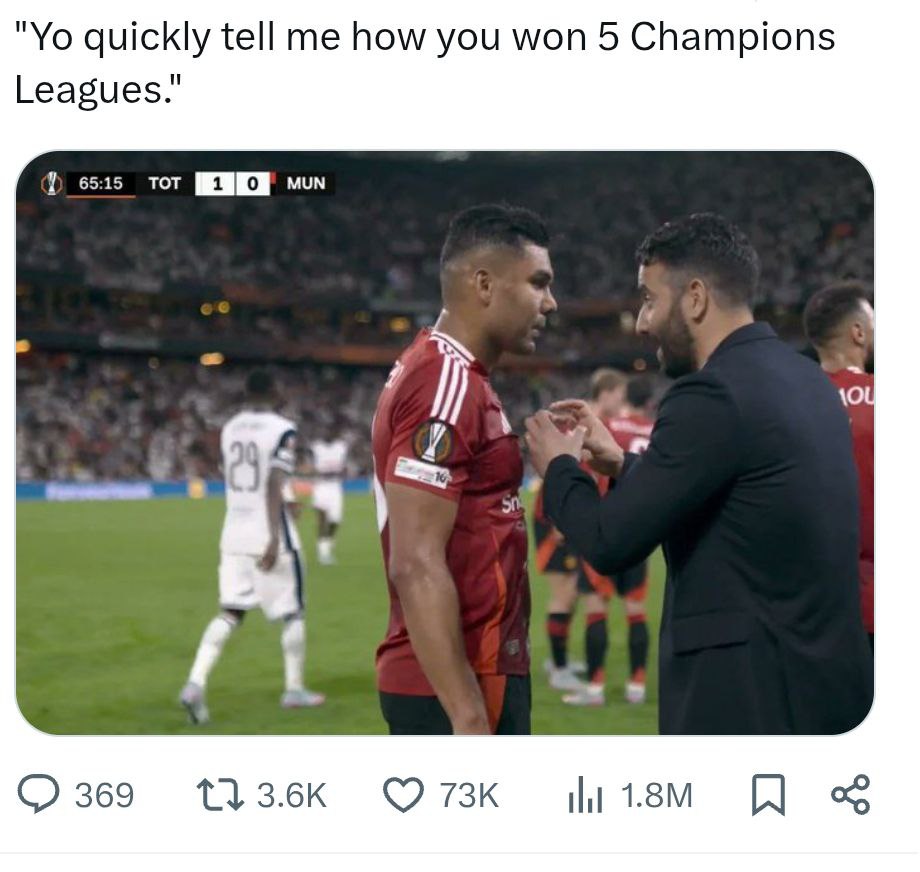The width and height of the screenshot is (920, 872).
Task: Click the 65:15 match timer in the image
Action: tap(100, 184)
